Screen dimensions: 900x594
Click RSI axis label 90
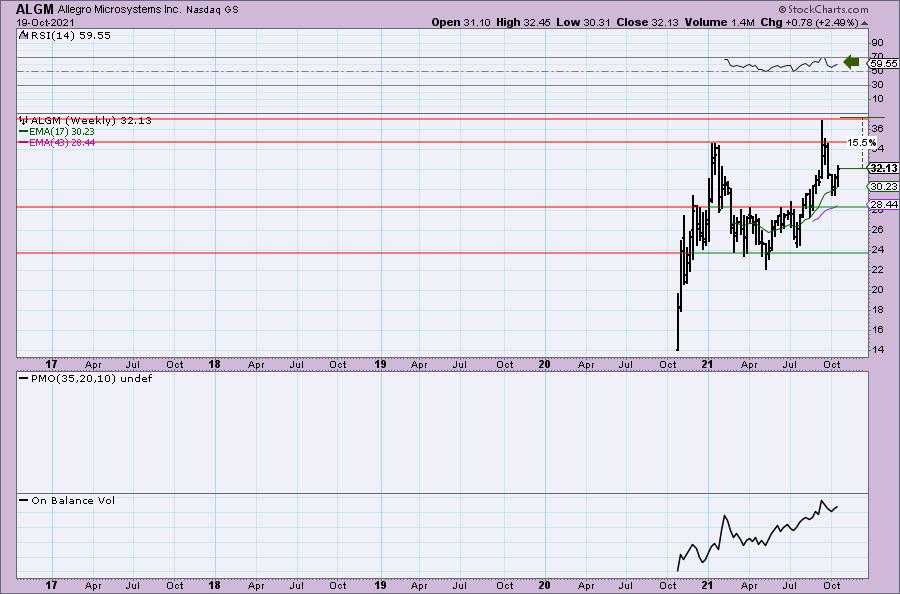click(878, 42)
